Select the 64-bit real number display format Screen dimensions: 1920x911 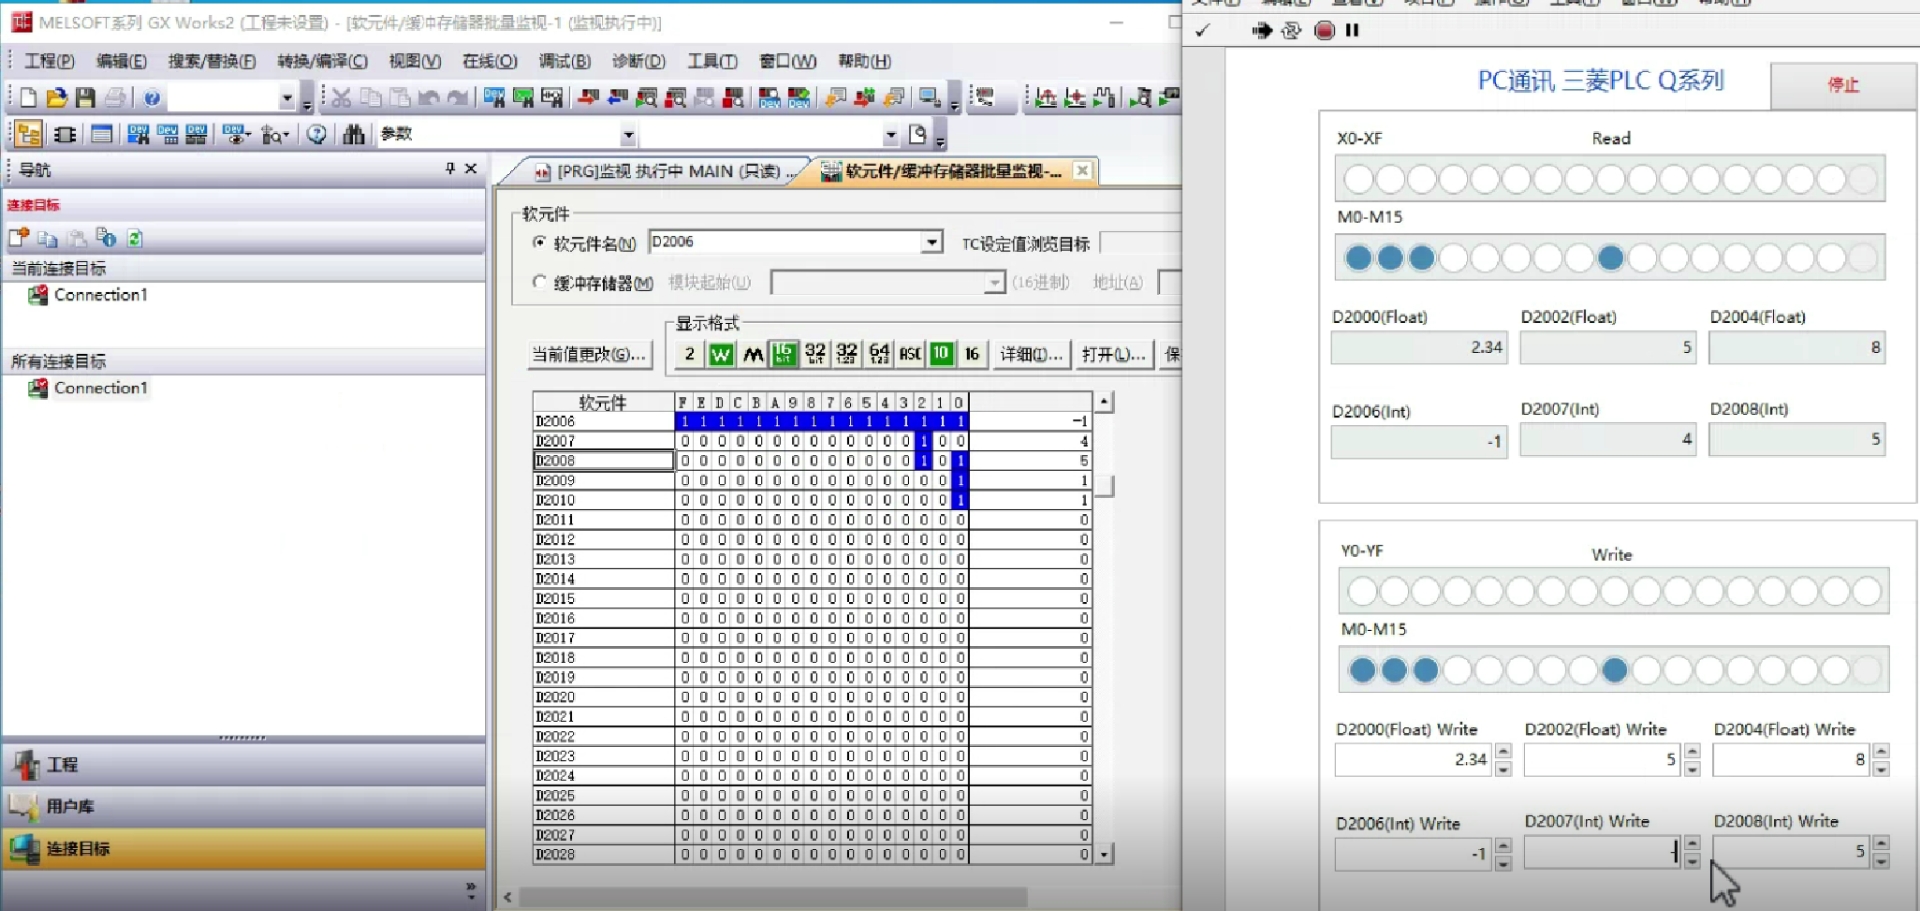click(879, 354)
